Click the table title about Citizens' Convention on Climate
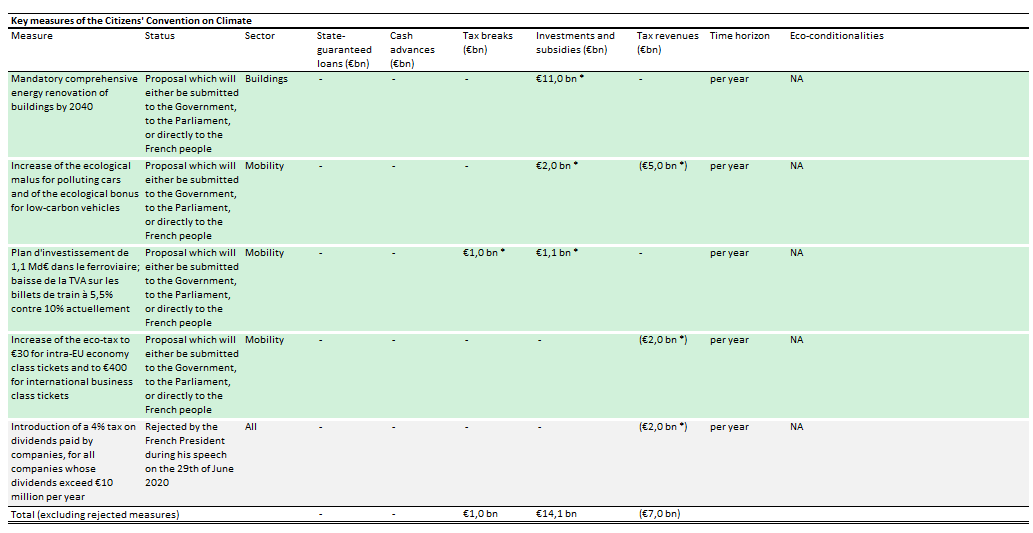 (131, 21)
